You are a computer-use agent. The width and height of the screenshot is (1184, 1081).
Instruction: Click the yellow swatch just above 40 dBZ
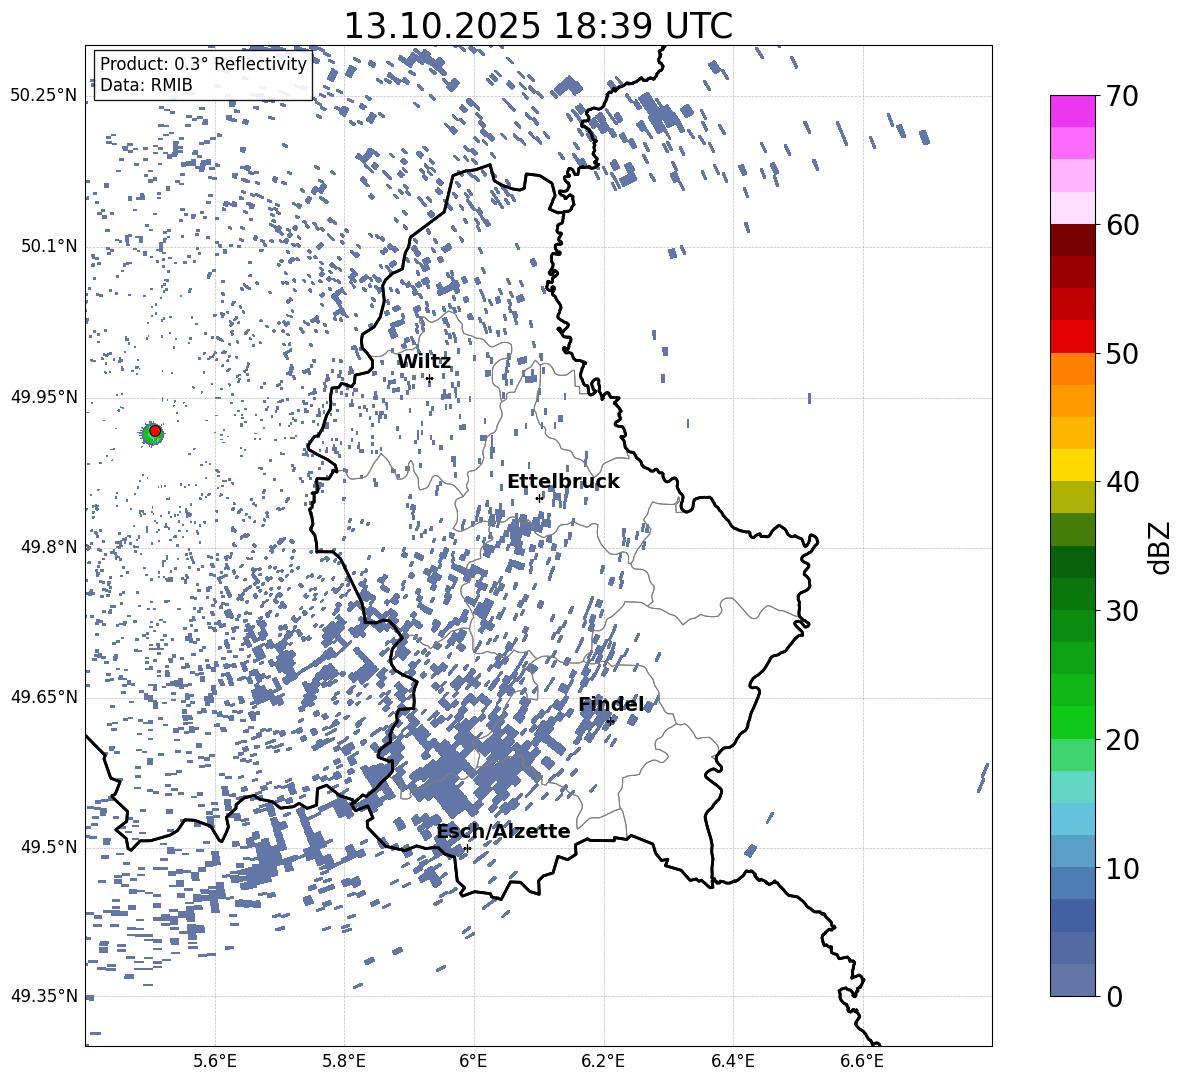(x=1073, y=465)
